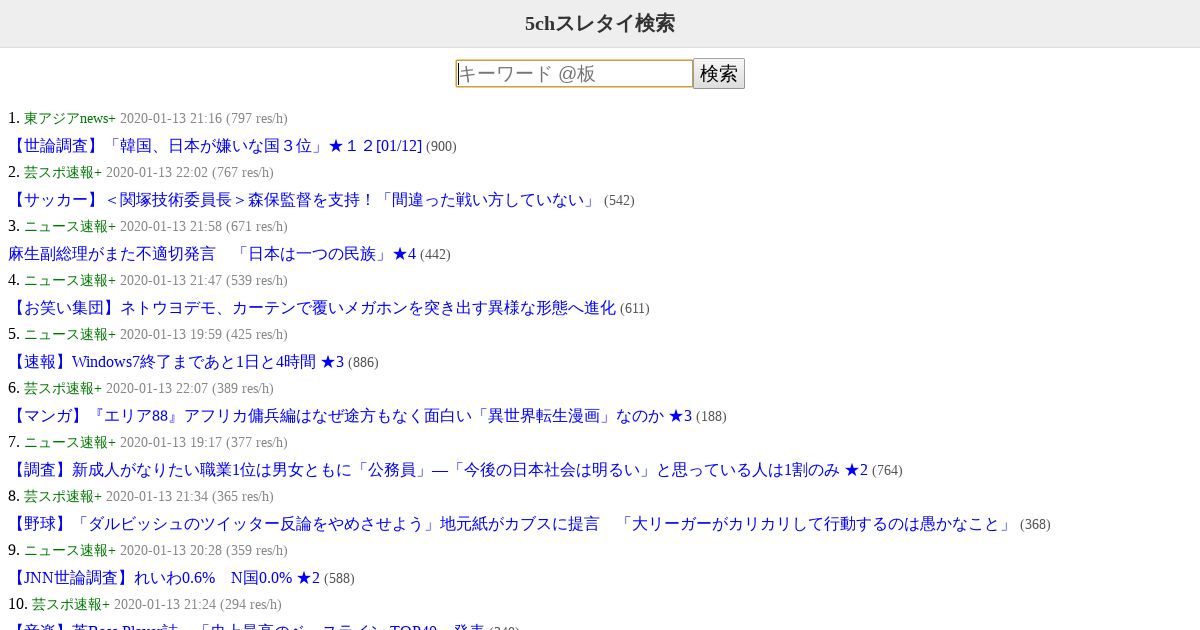Click timestamp 2020-01-13 19:59 (425 res/h)

tap(204, 334)
